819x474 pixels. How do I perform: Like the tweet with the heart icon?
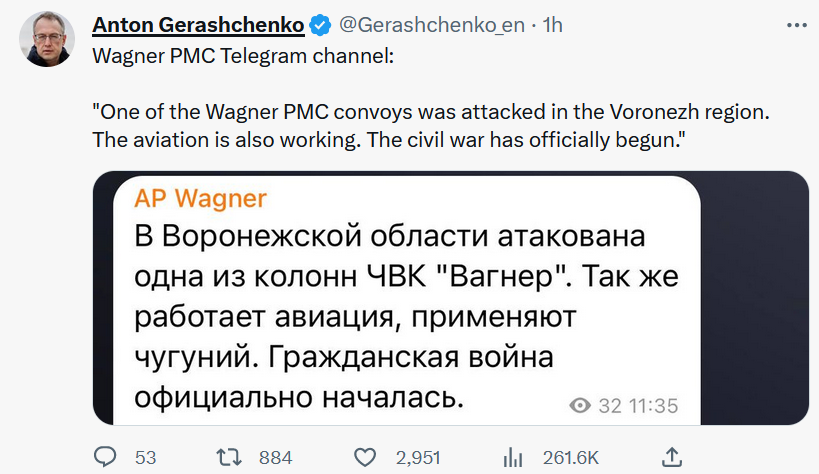[x=365, y=457]
